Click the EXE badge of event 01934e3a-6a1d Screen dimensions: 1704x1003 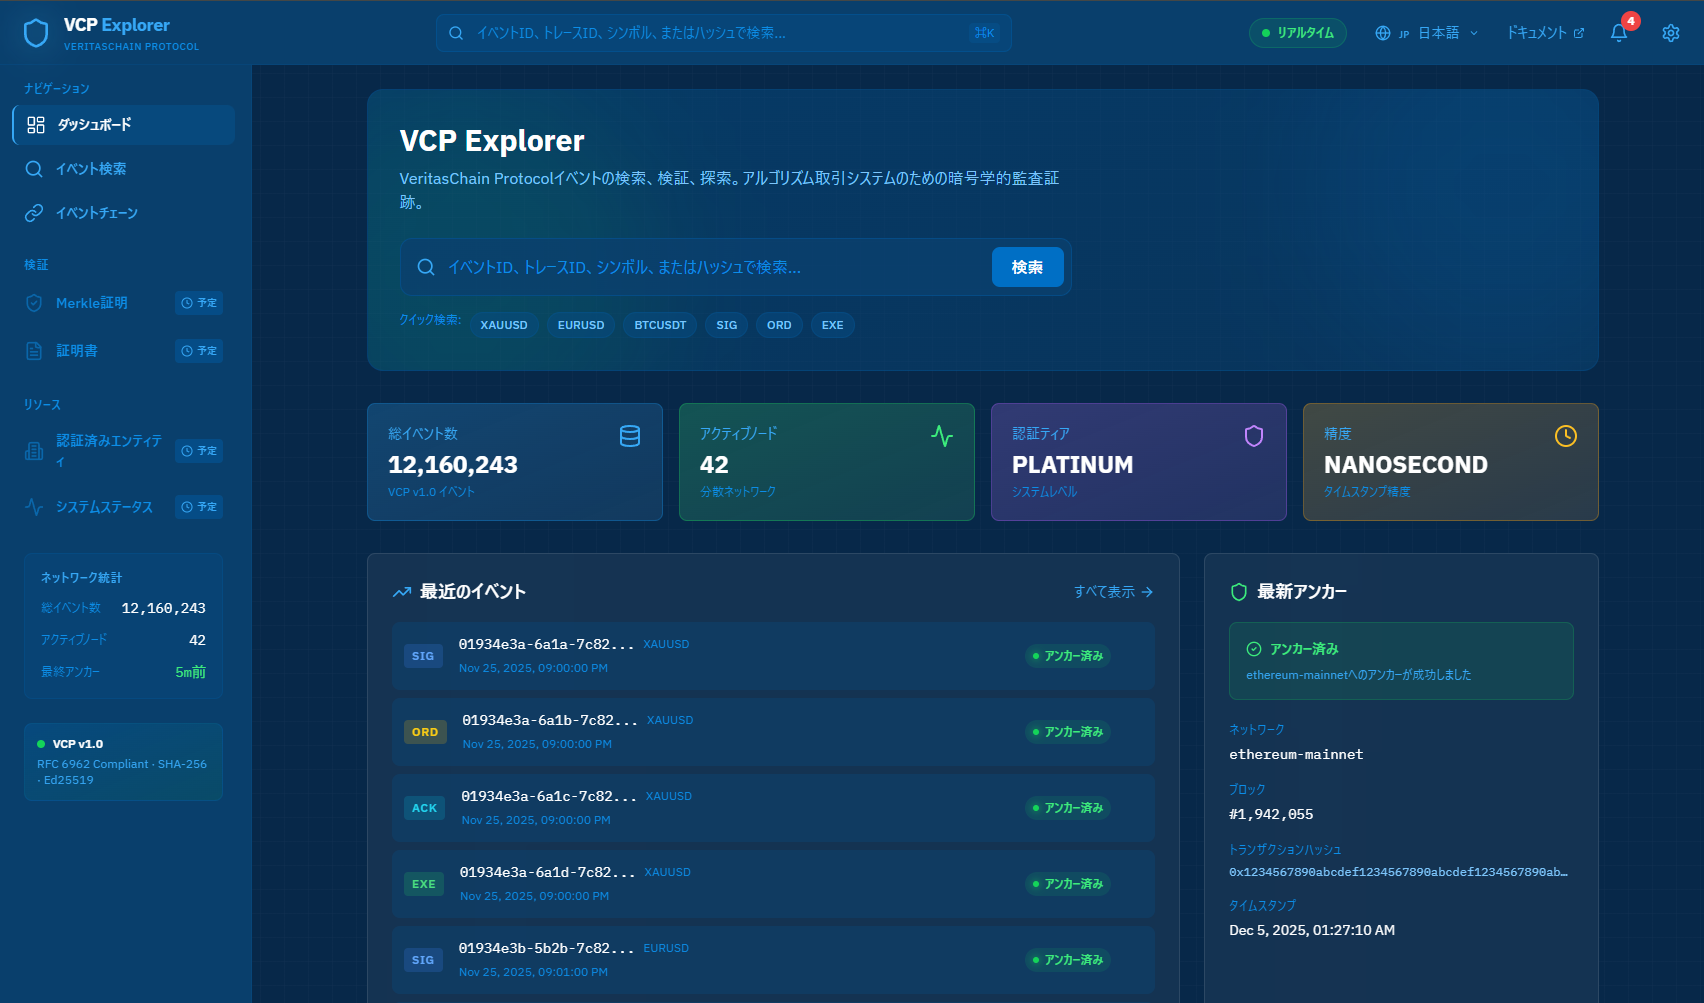[424, 884]
